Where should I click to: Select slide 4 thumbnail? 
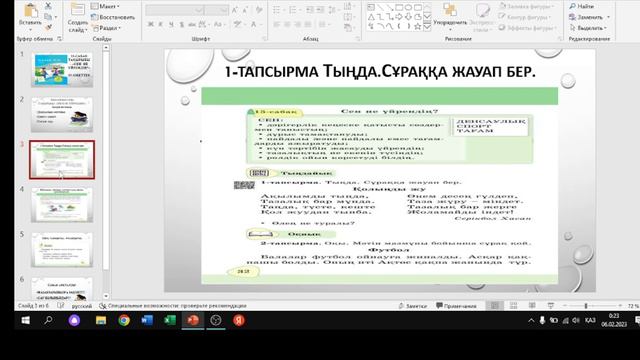click(x=62, y=204)
